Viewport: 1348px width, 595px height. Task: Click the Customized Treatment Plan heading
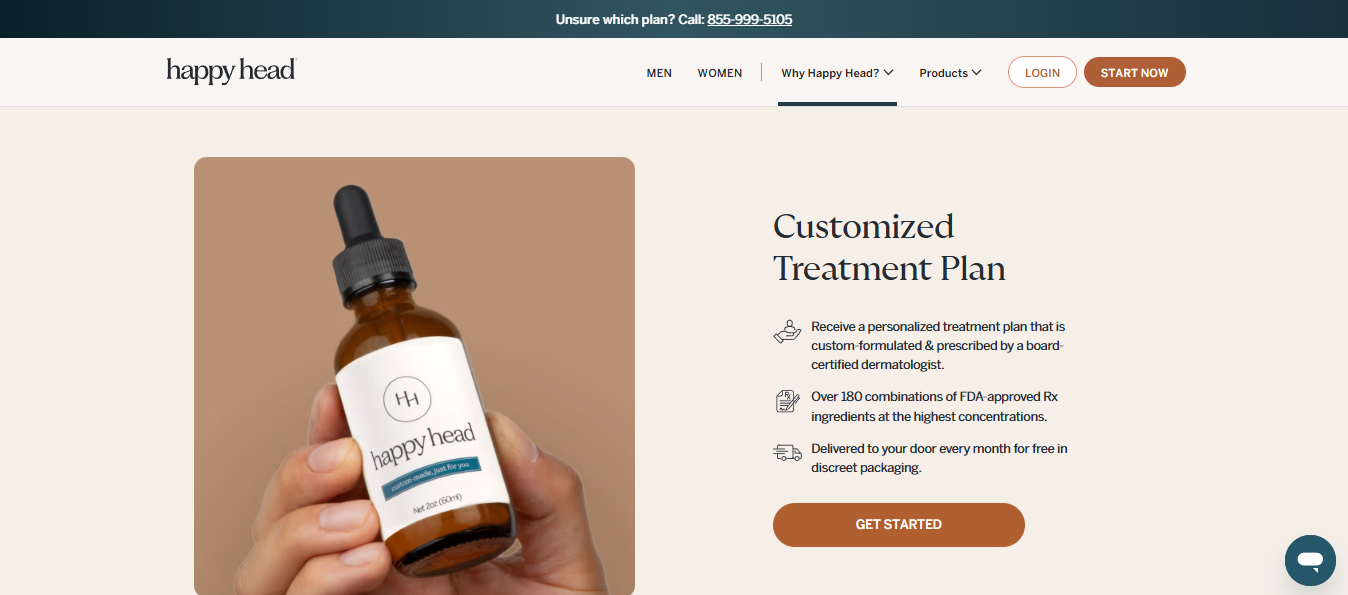(889, 247)
